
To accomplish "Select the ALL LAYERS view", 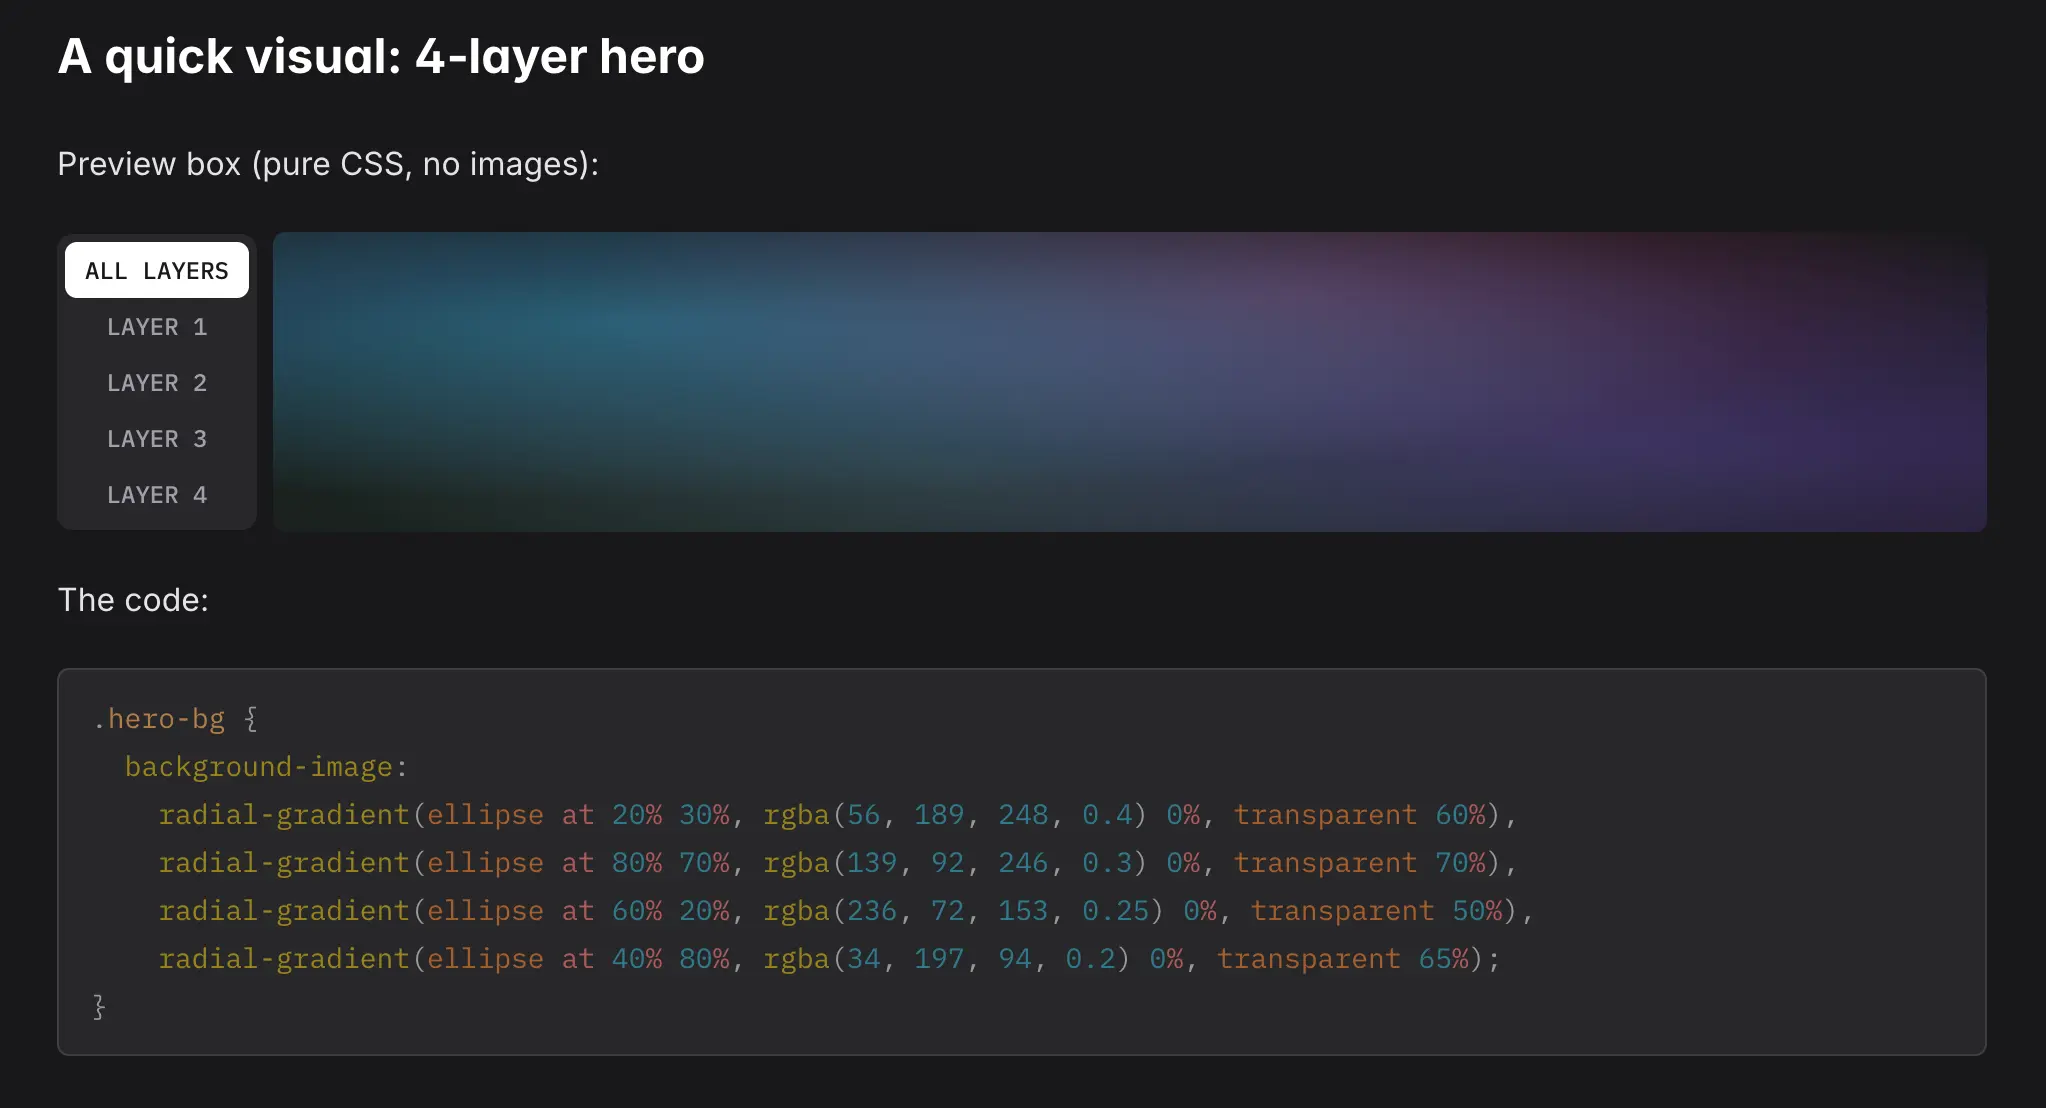I will pyautogui.click(x=156, y=270).
